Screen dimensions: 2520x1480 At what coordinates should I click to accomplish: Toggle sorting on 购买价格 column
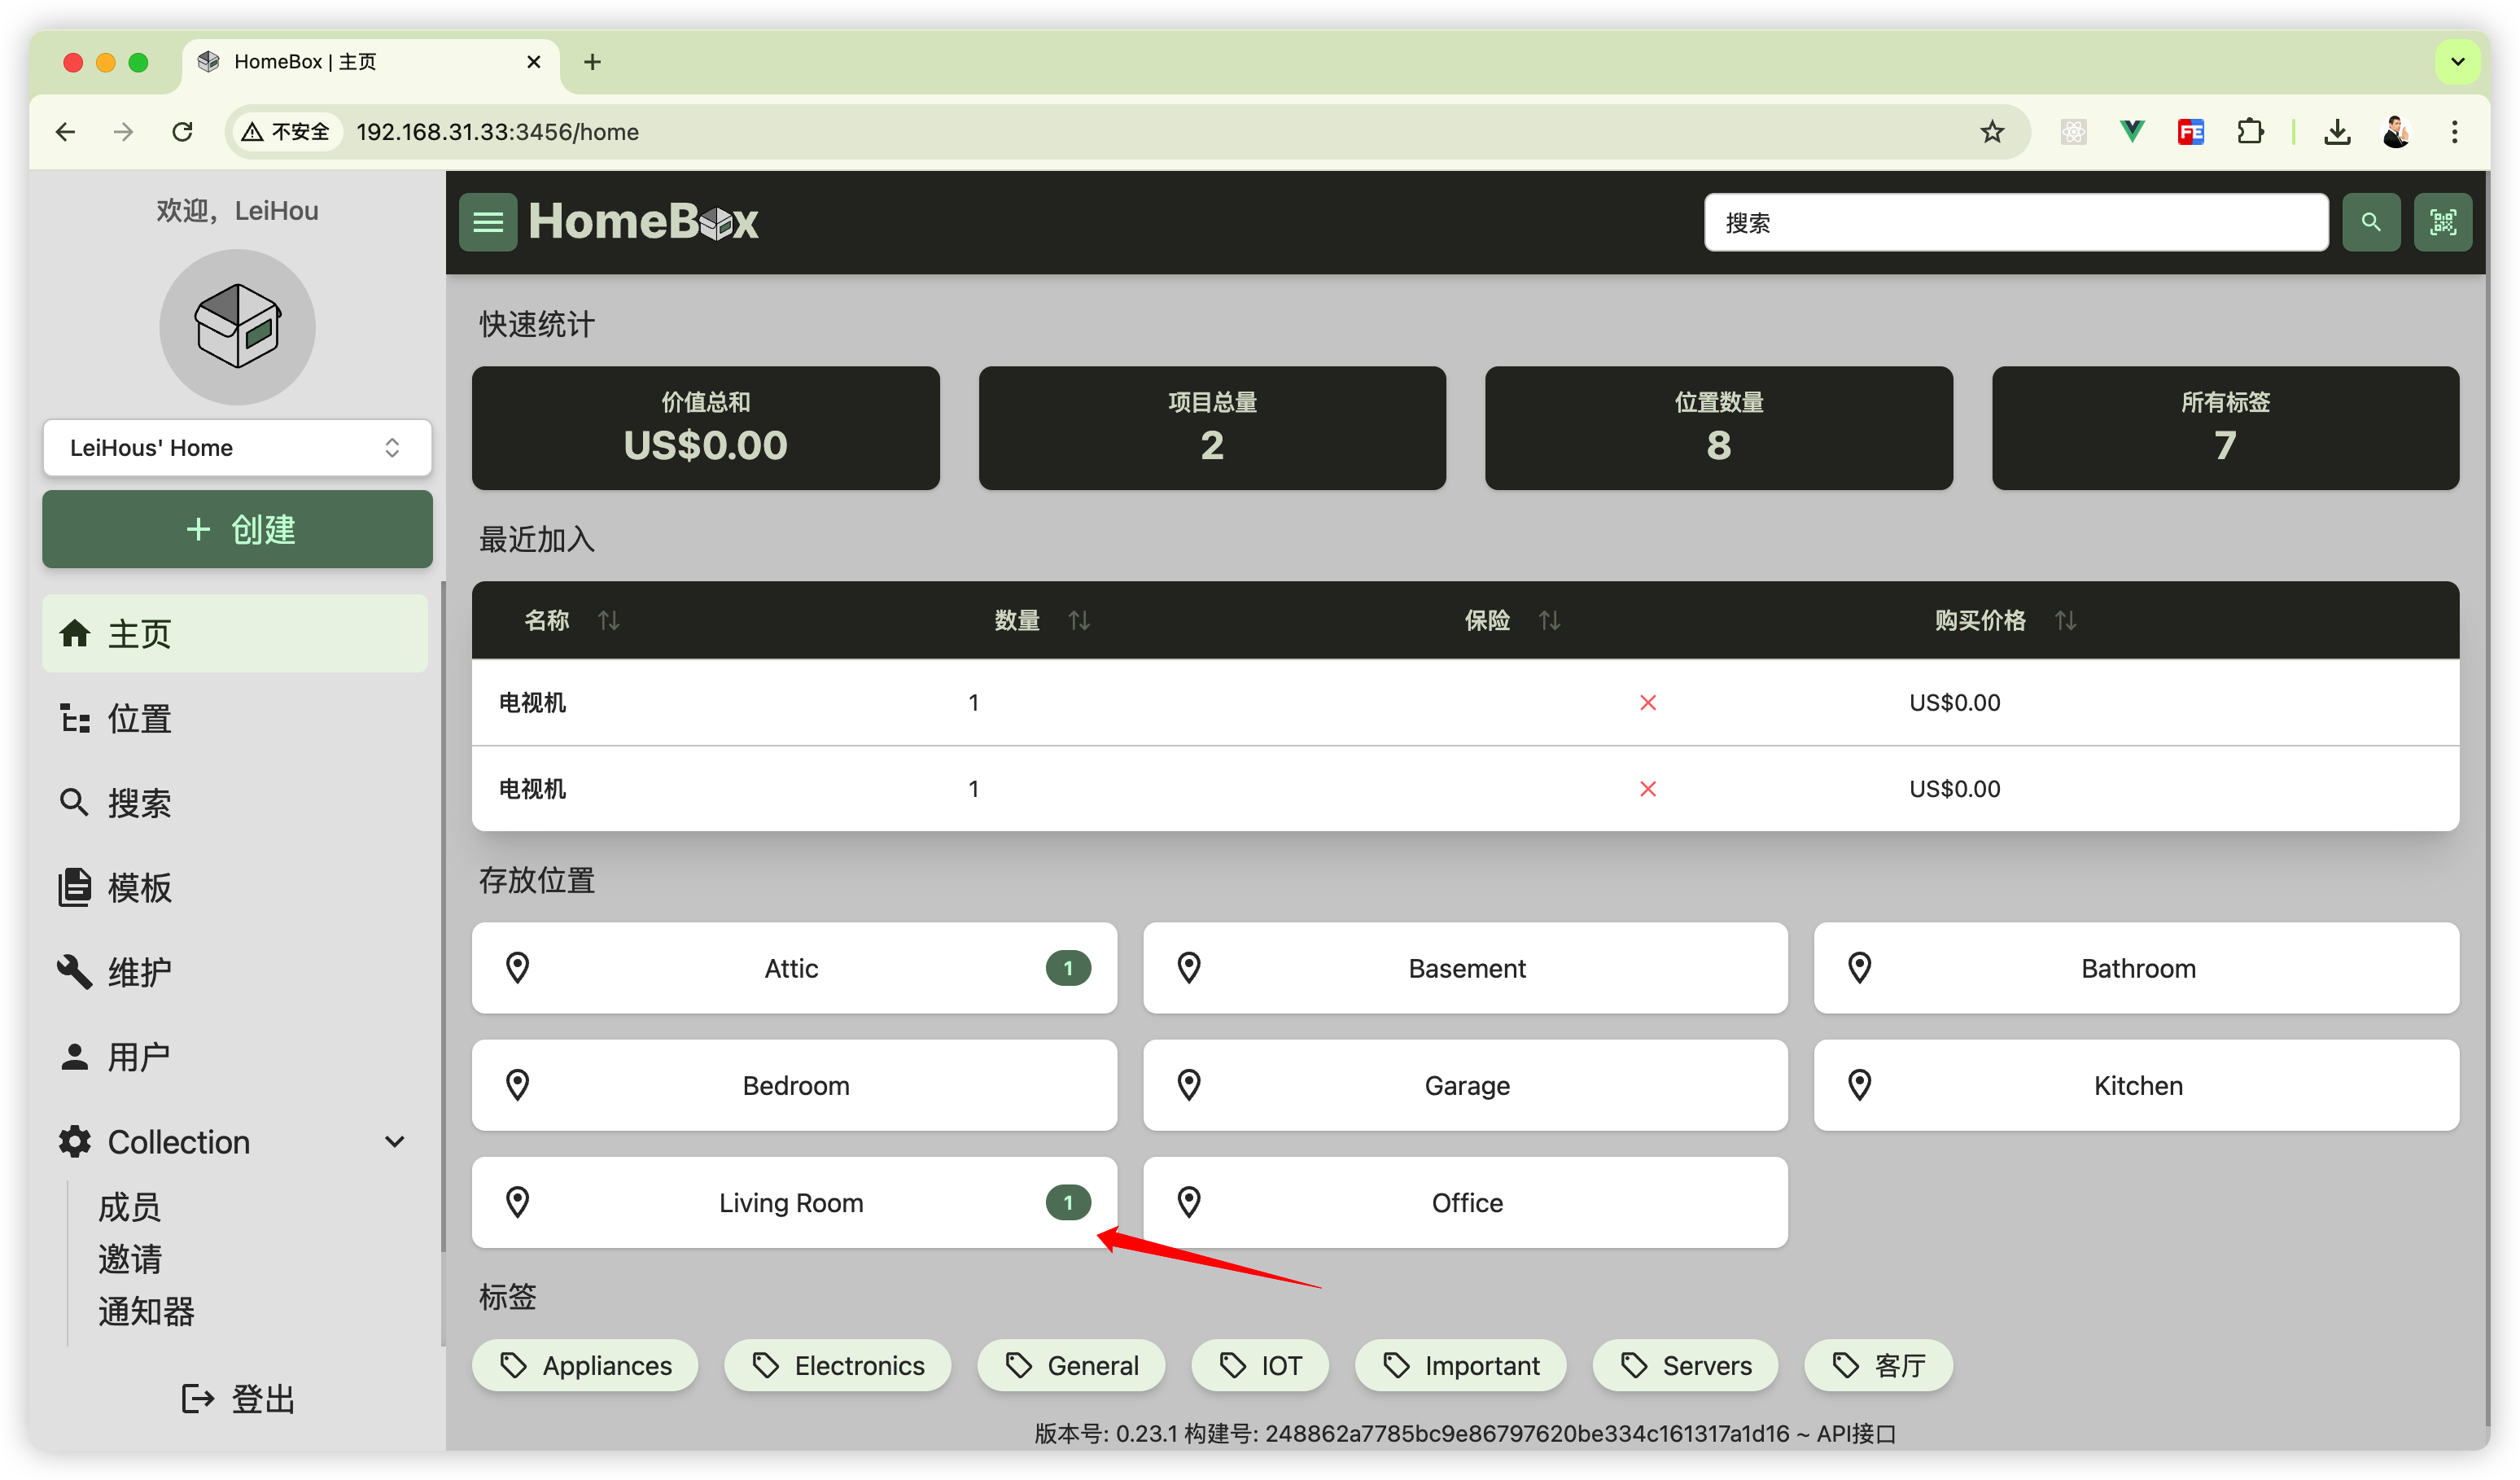point(2065,620)
